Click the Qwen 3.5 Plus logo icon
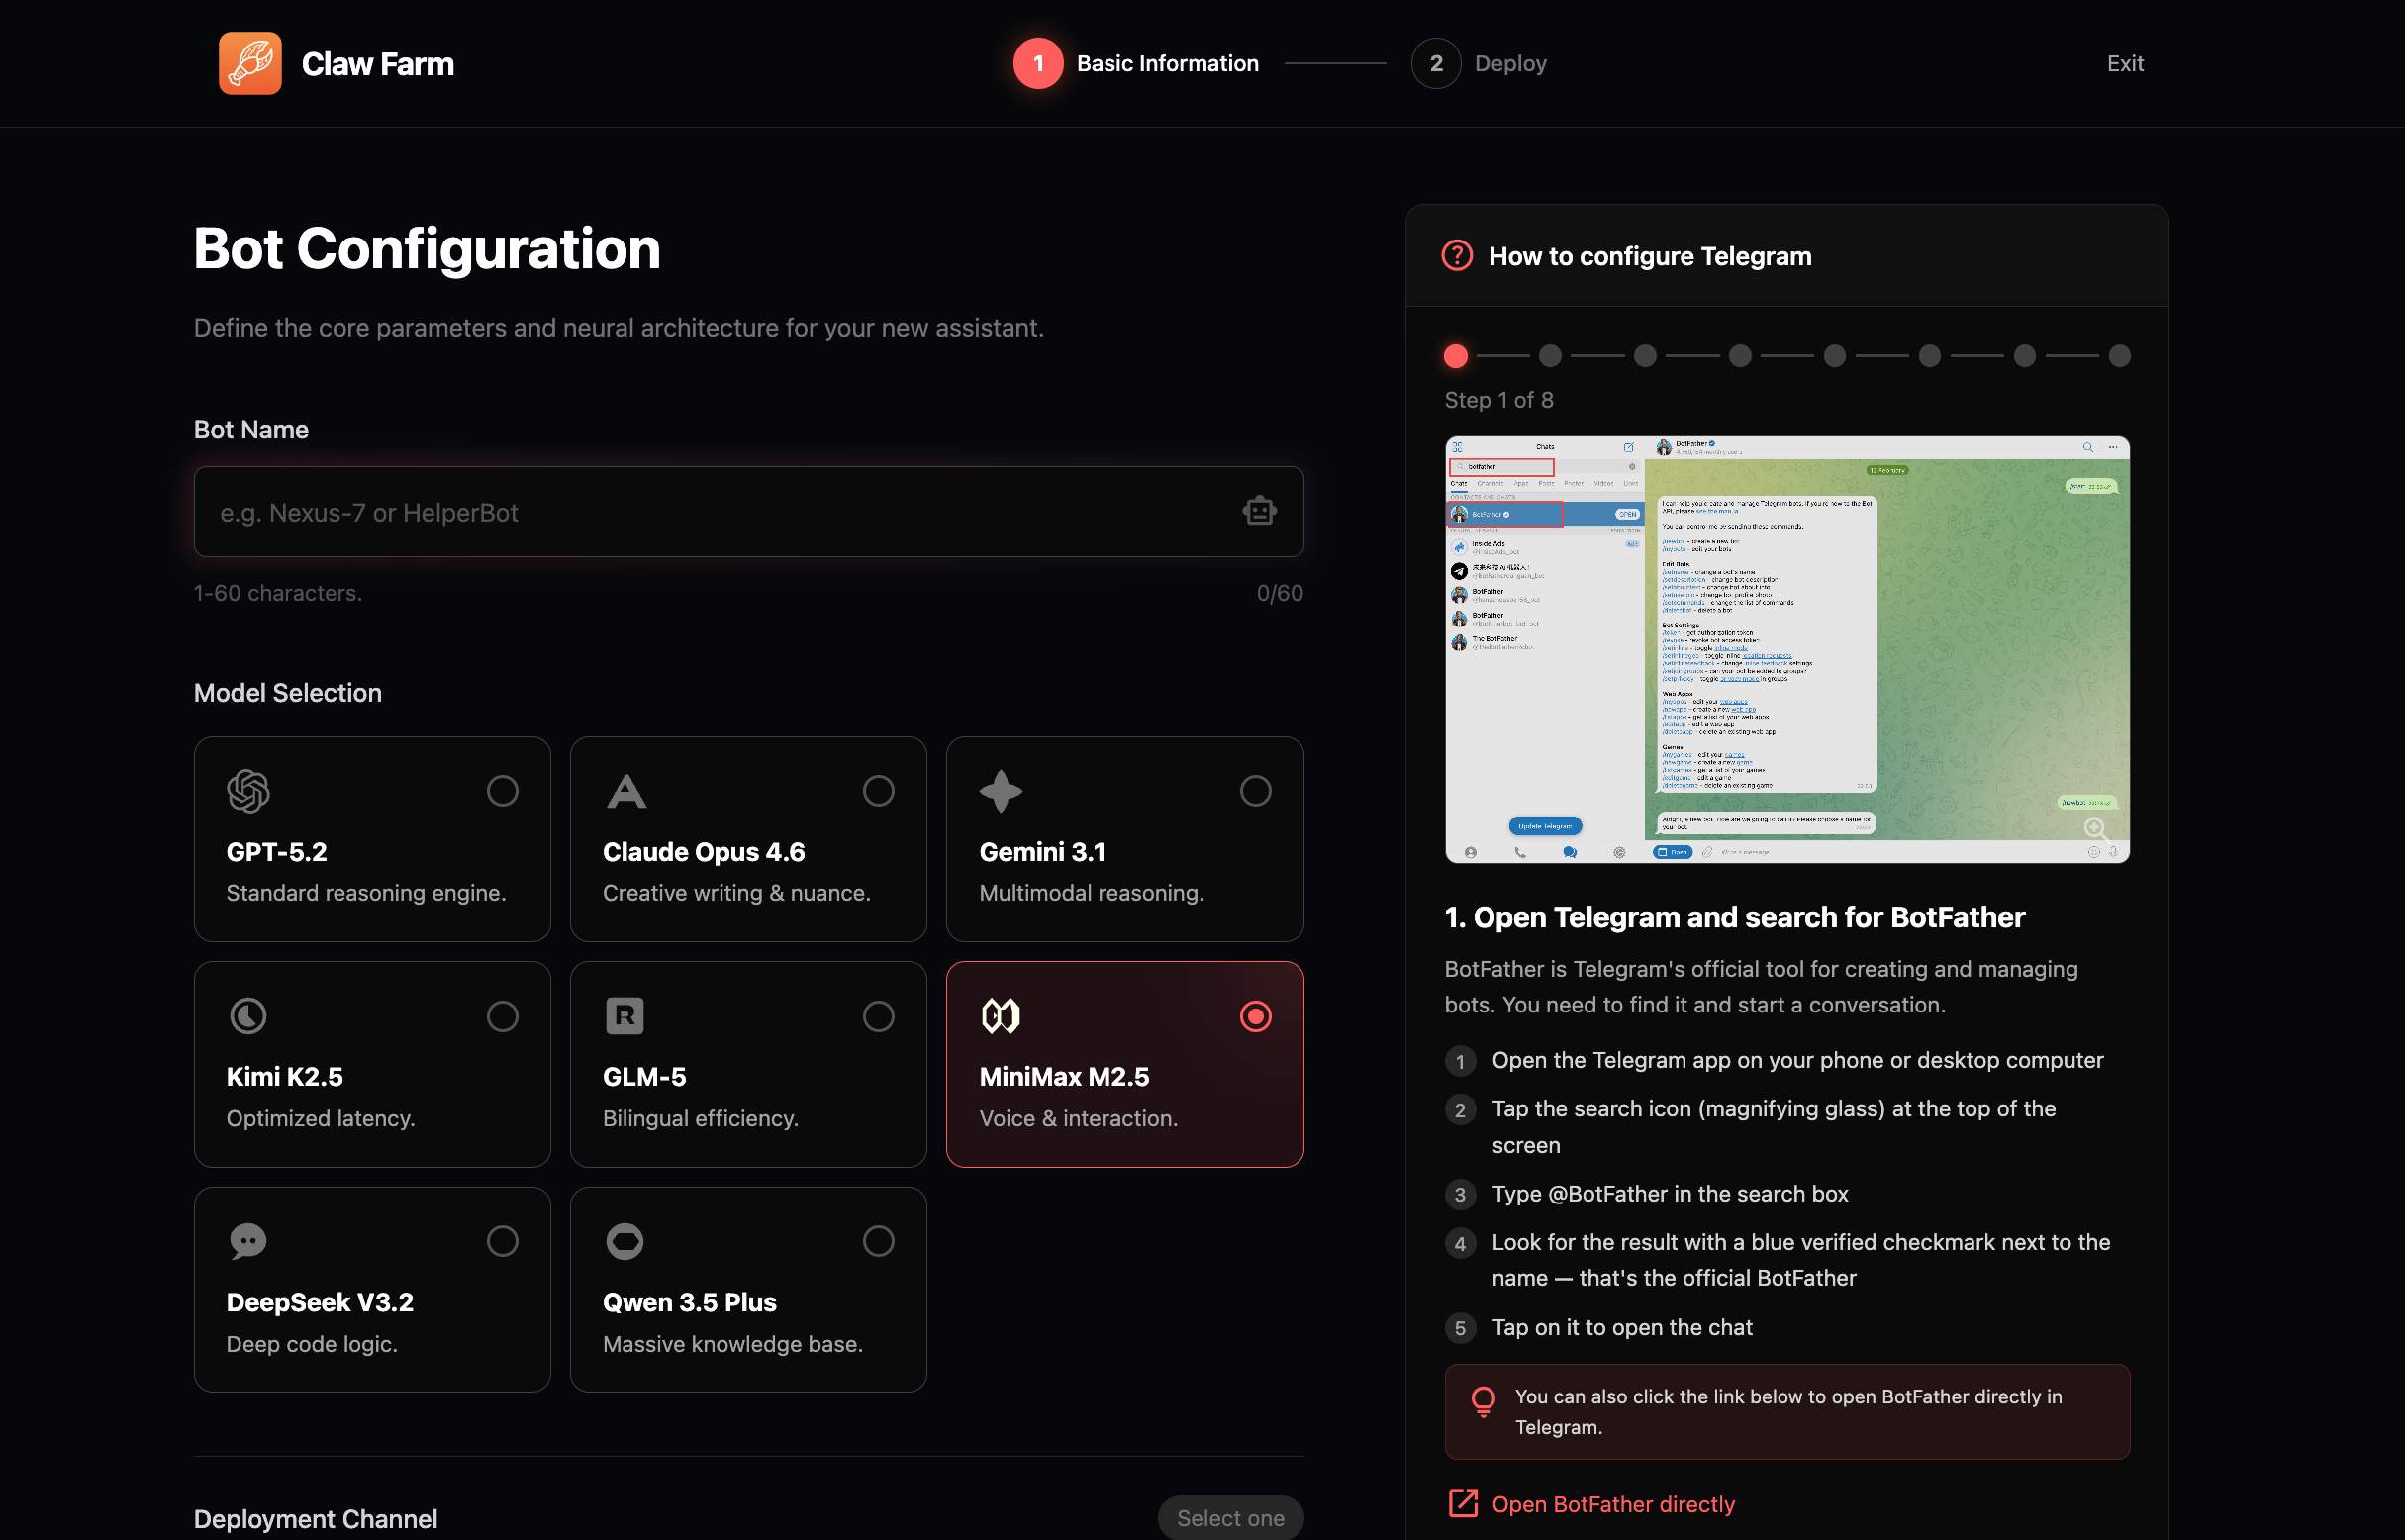Image resolution: width=2405 pixels, height=1540 pixels. coord(625,1241)
